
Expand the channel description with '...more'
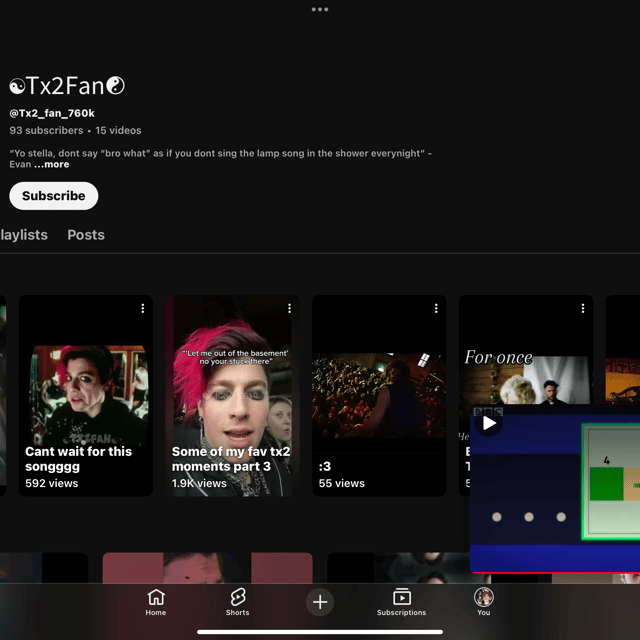click(x=51, y=164)
